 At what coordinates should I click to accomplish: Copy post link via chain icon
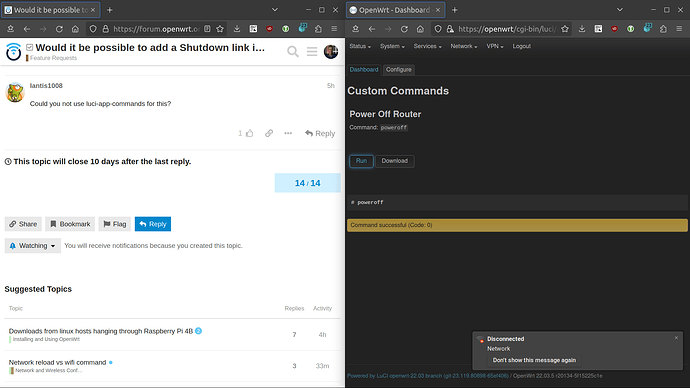click(269, 133)
